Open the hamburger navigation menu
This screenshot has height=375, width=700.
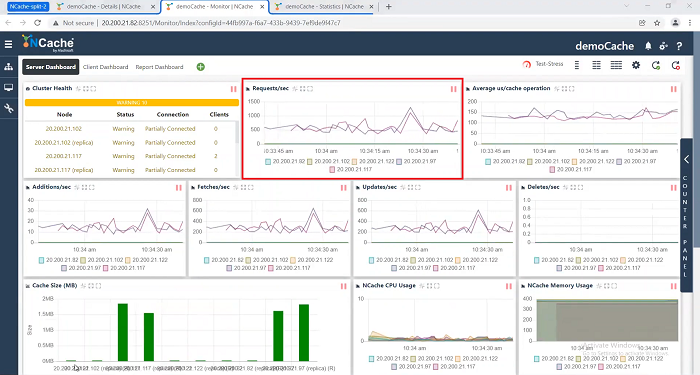pos(8,44)
